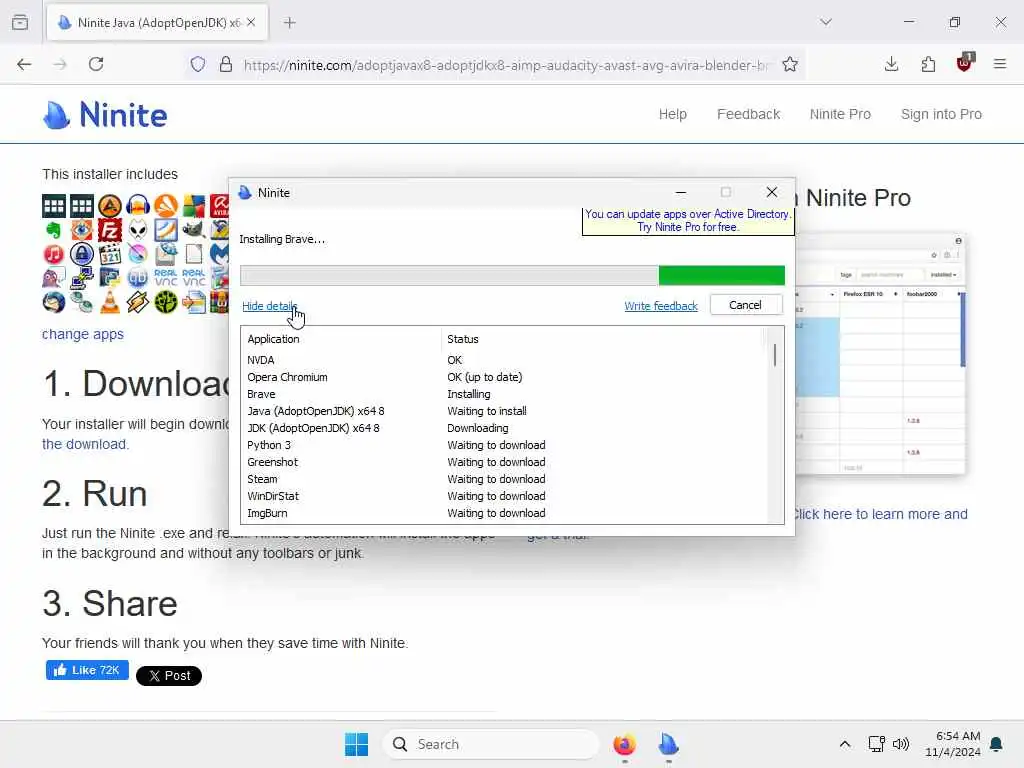Click the Ninite Pro screenshot thumbnail
The height and width of the screenshot is (768, 1024).
(879, 353)
